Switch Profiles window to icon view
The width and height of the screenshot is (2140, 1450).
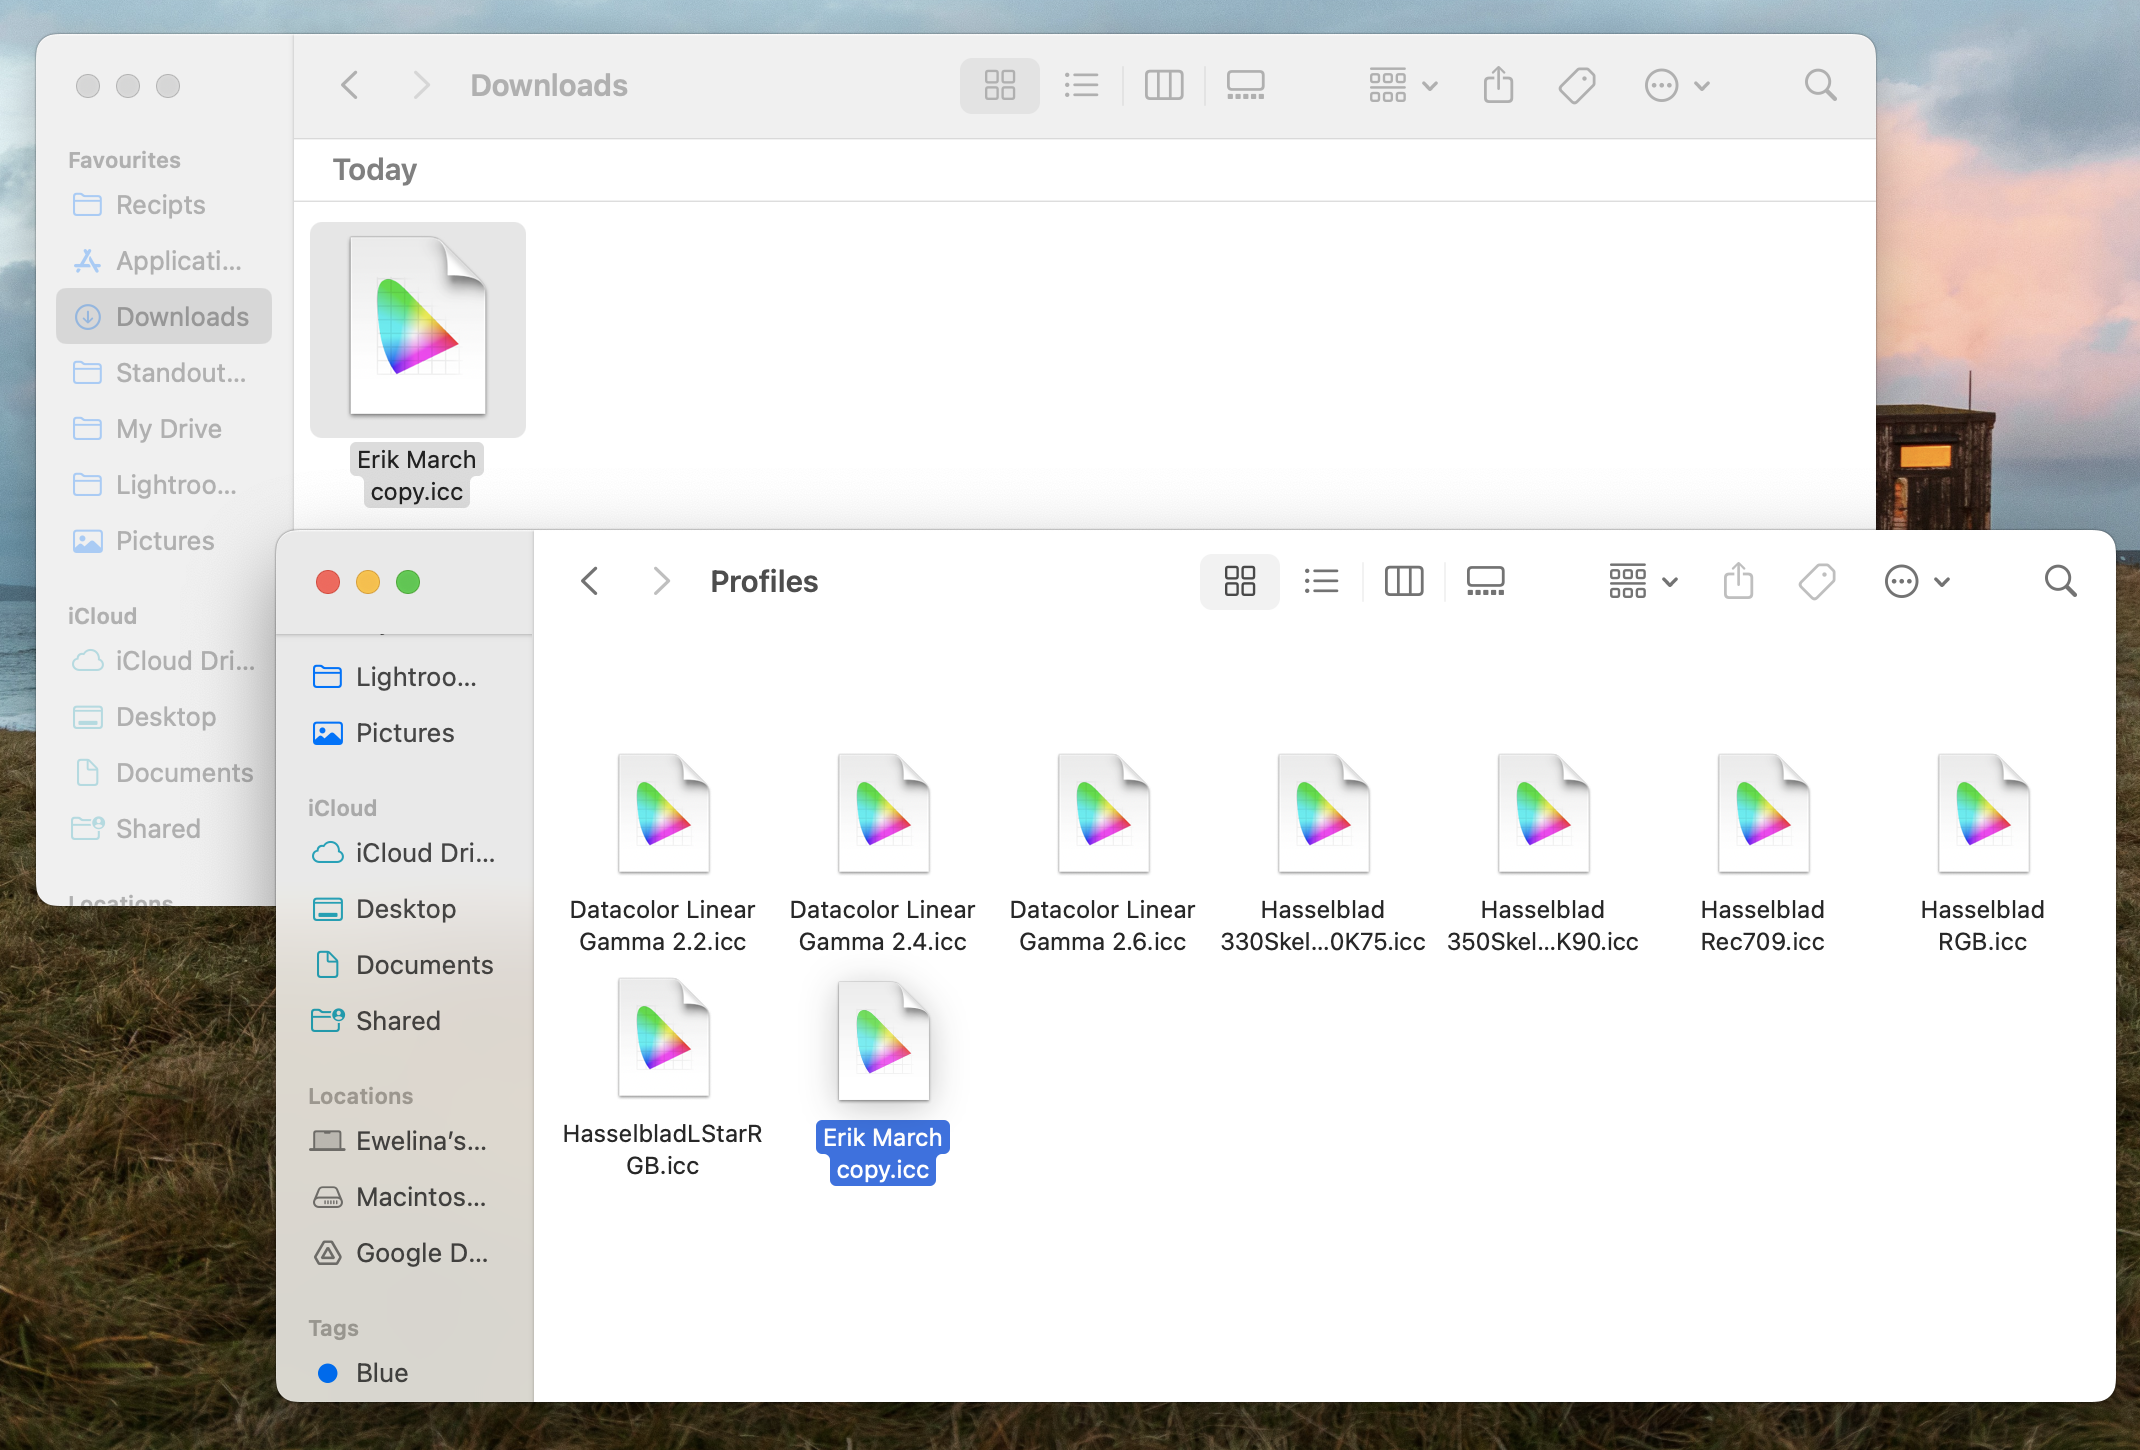[x=1239, y=581]
